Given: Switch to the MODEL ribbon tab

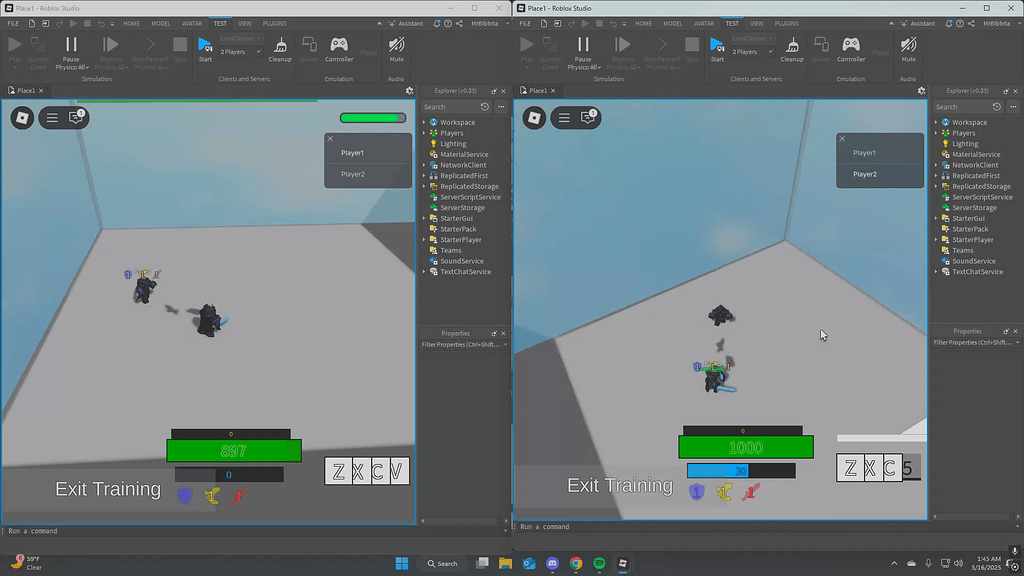Looking at the screenshot, I should [160, 24].
